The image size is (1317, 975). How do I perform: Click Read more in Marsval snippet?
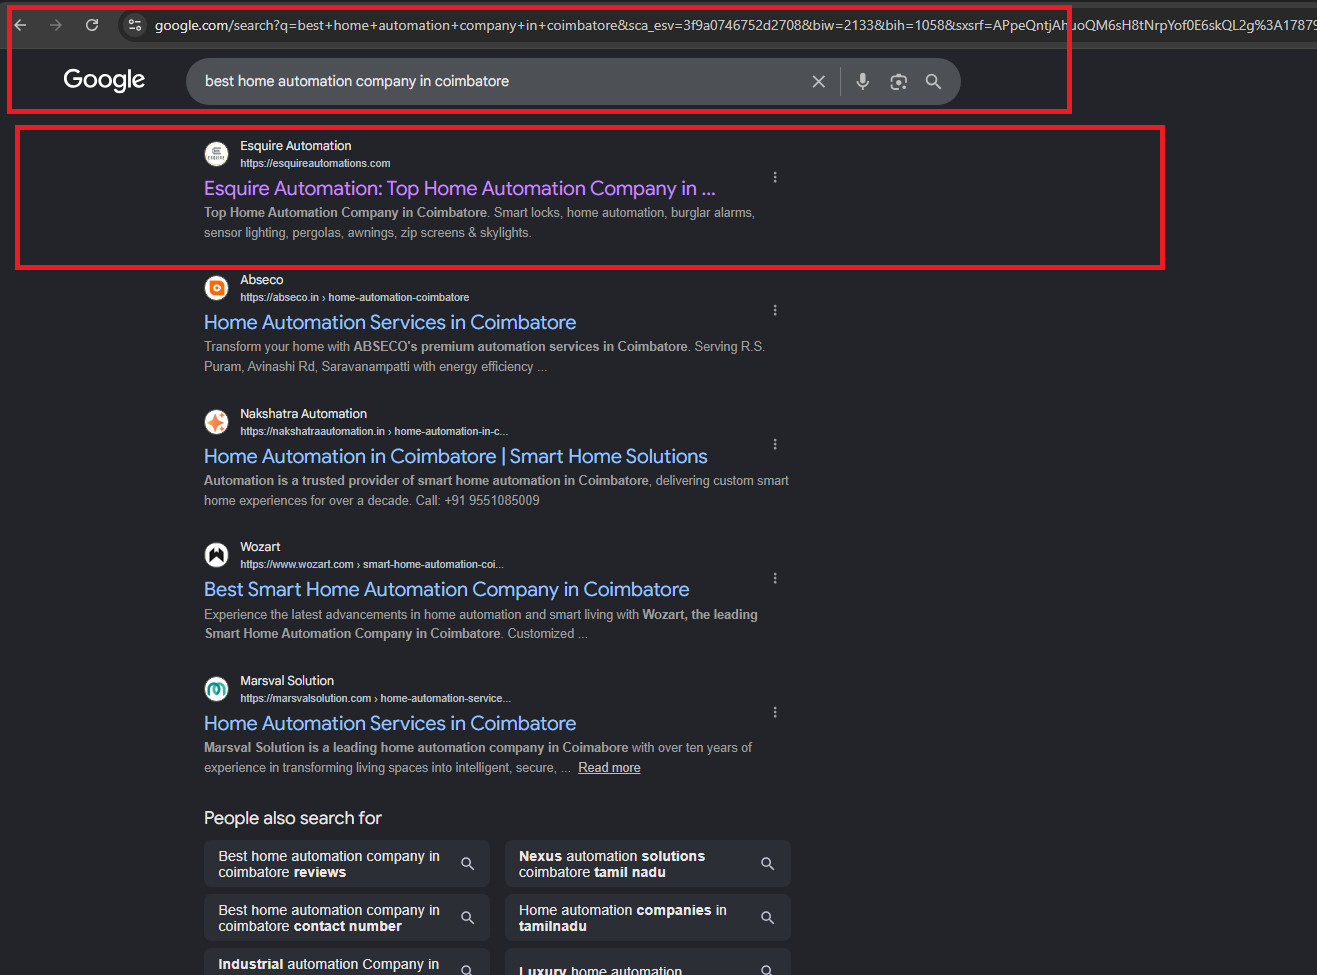pyautogui.click(x=609, y=767)
